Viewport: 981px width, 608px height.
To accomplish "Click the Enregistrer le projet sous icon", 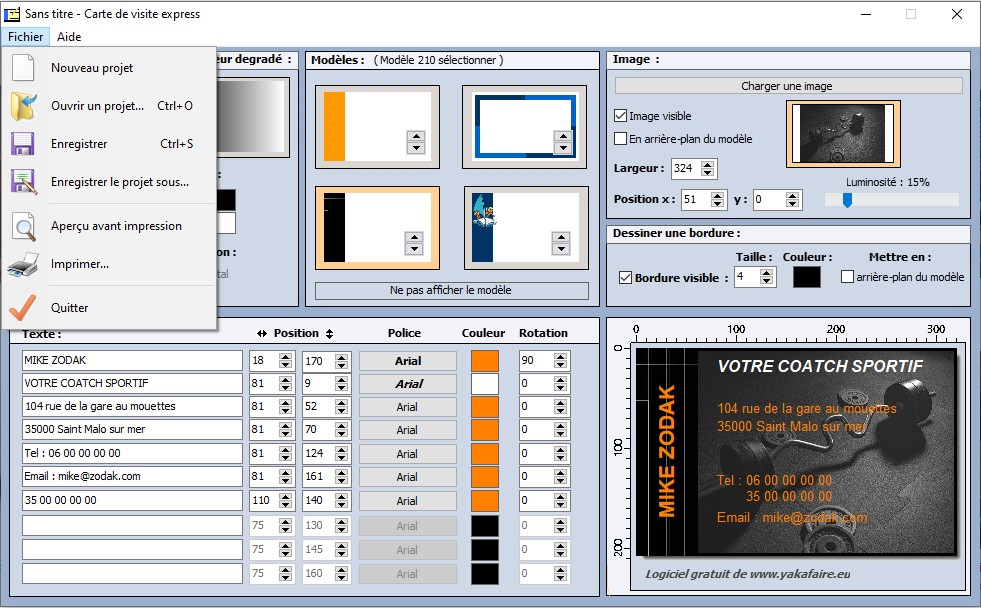I will point(22,182).
